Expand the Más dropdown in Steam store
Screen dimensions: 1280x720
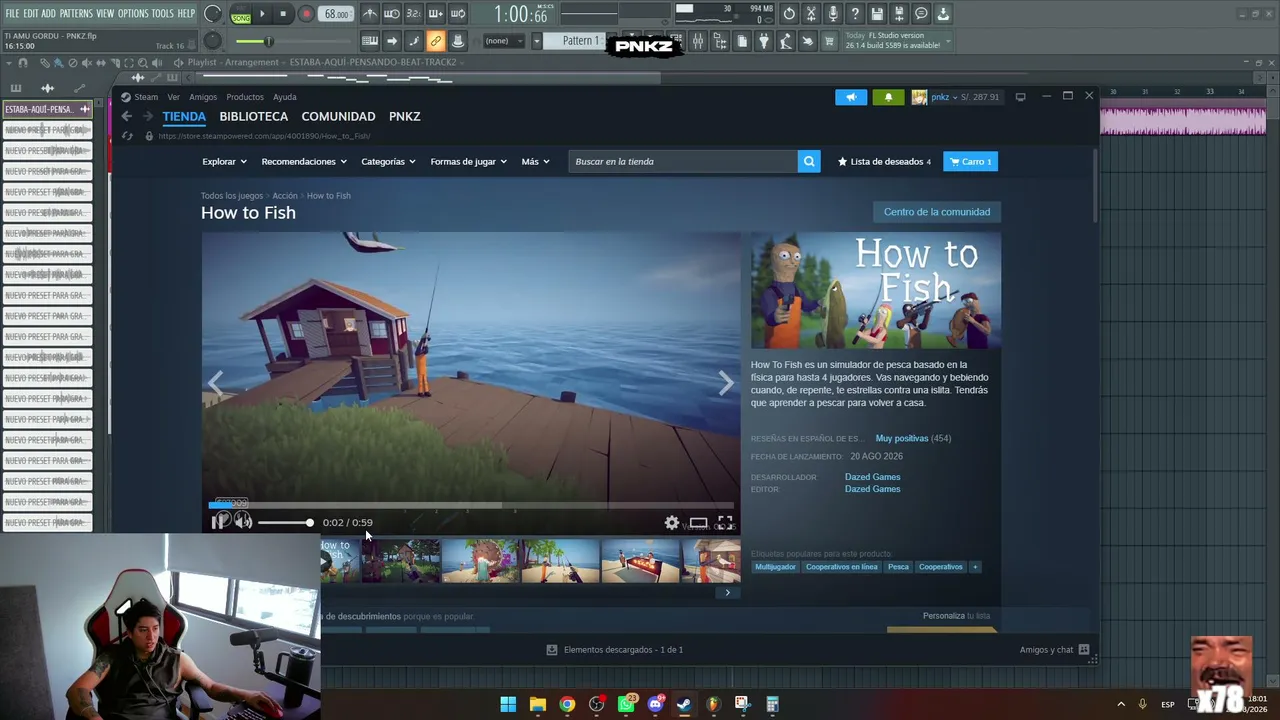tap(535, 162)
